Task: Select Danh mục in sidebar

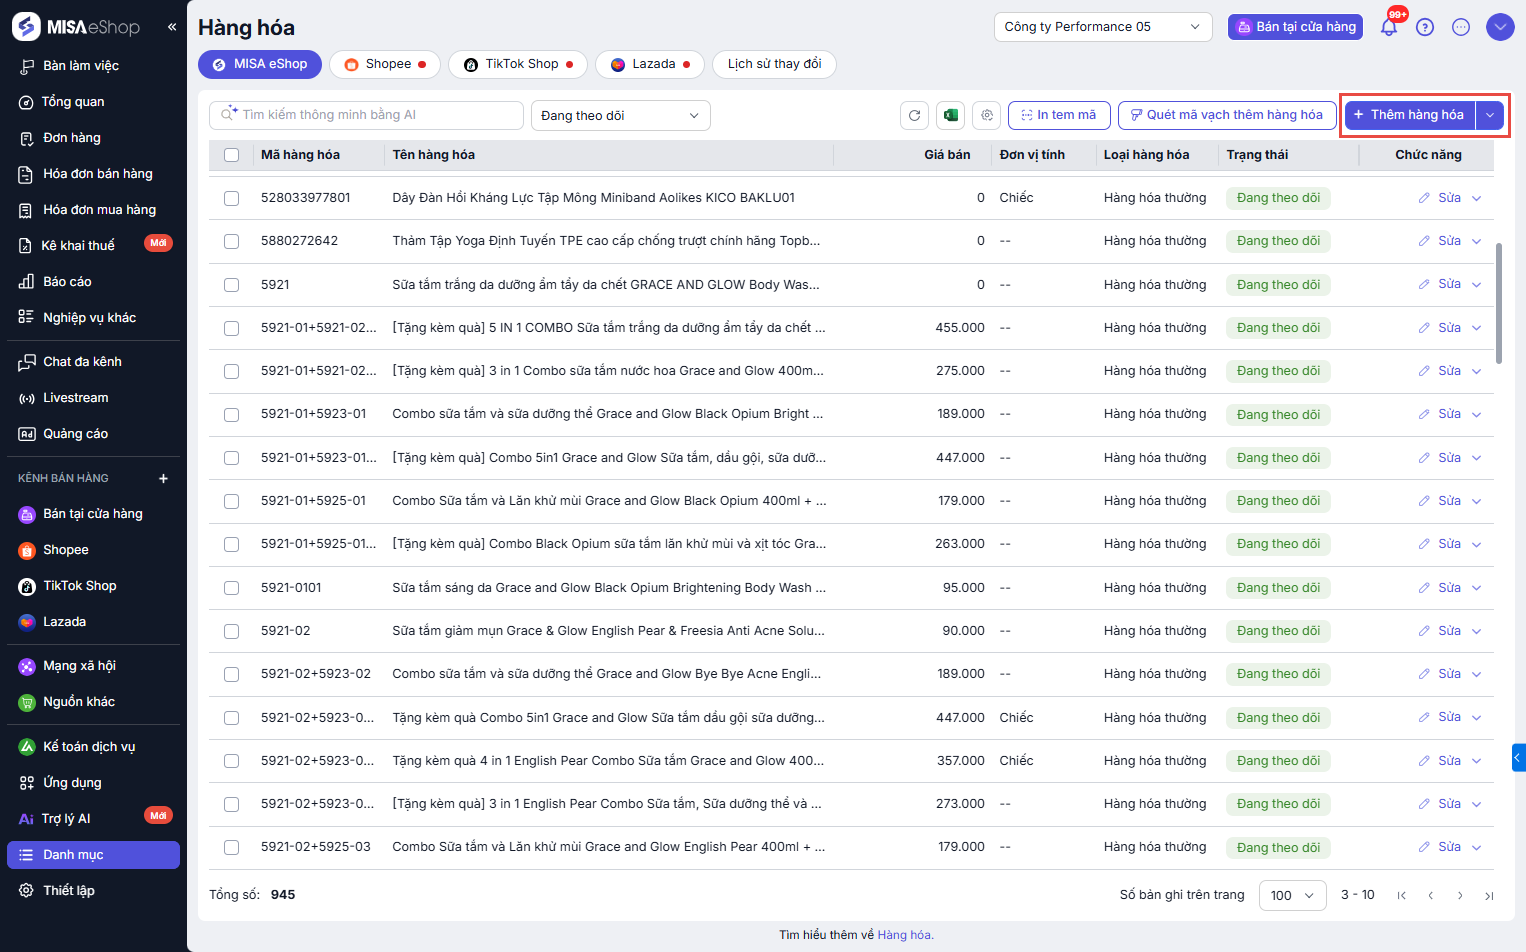Action: [x=93, y=855]
